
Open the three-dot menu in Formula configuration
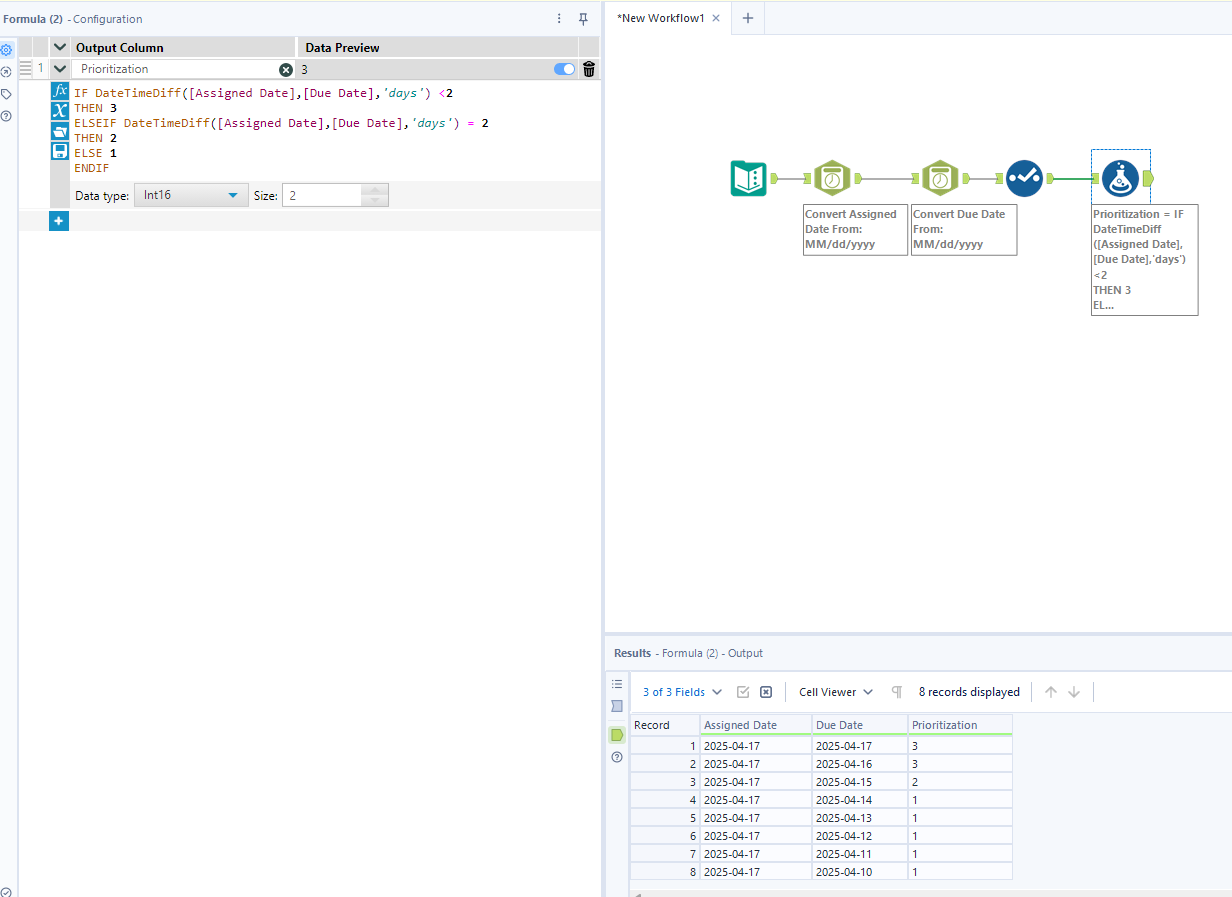pos(558,18)
